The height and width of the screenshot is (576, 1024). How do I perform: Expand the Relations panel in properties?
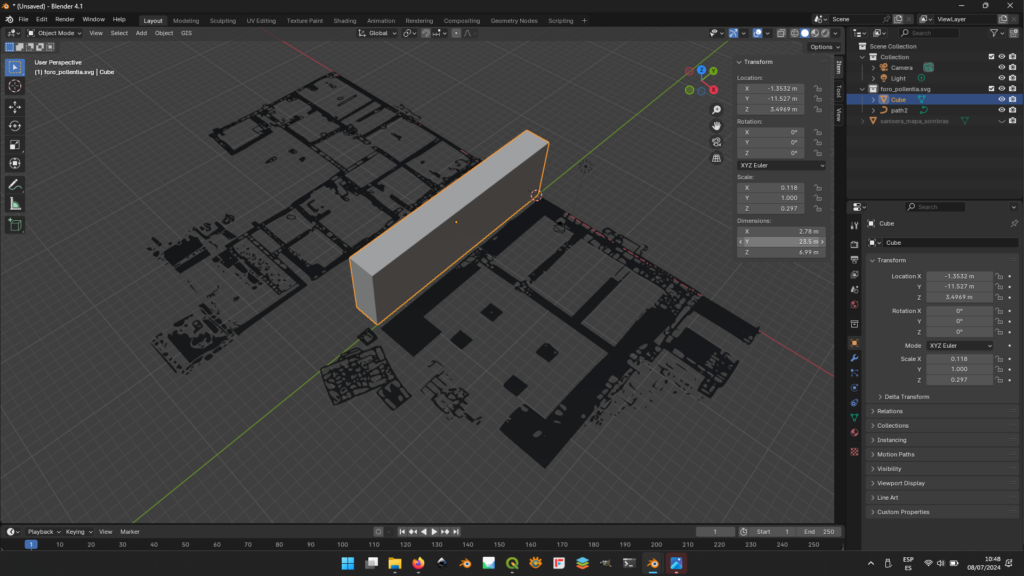[890, 411]
